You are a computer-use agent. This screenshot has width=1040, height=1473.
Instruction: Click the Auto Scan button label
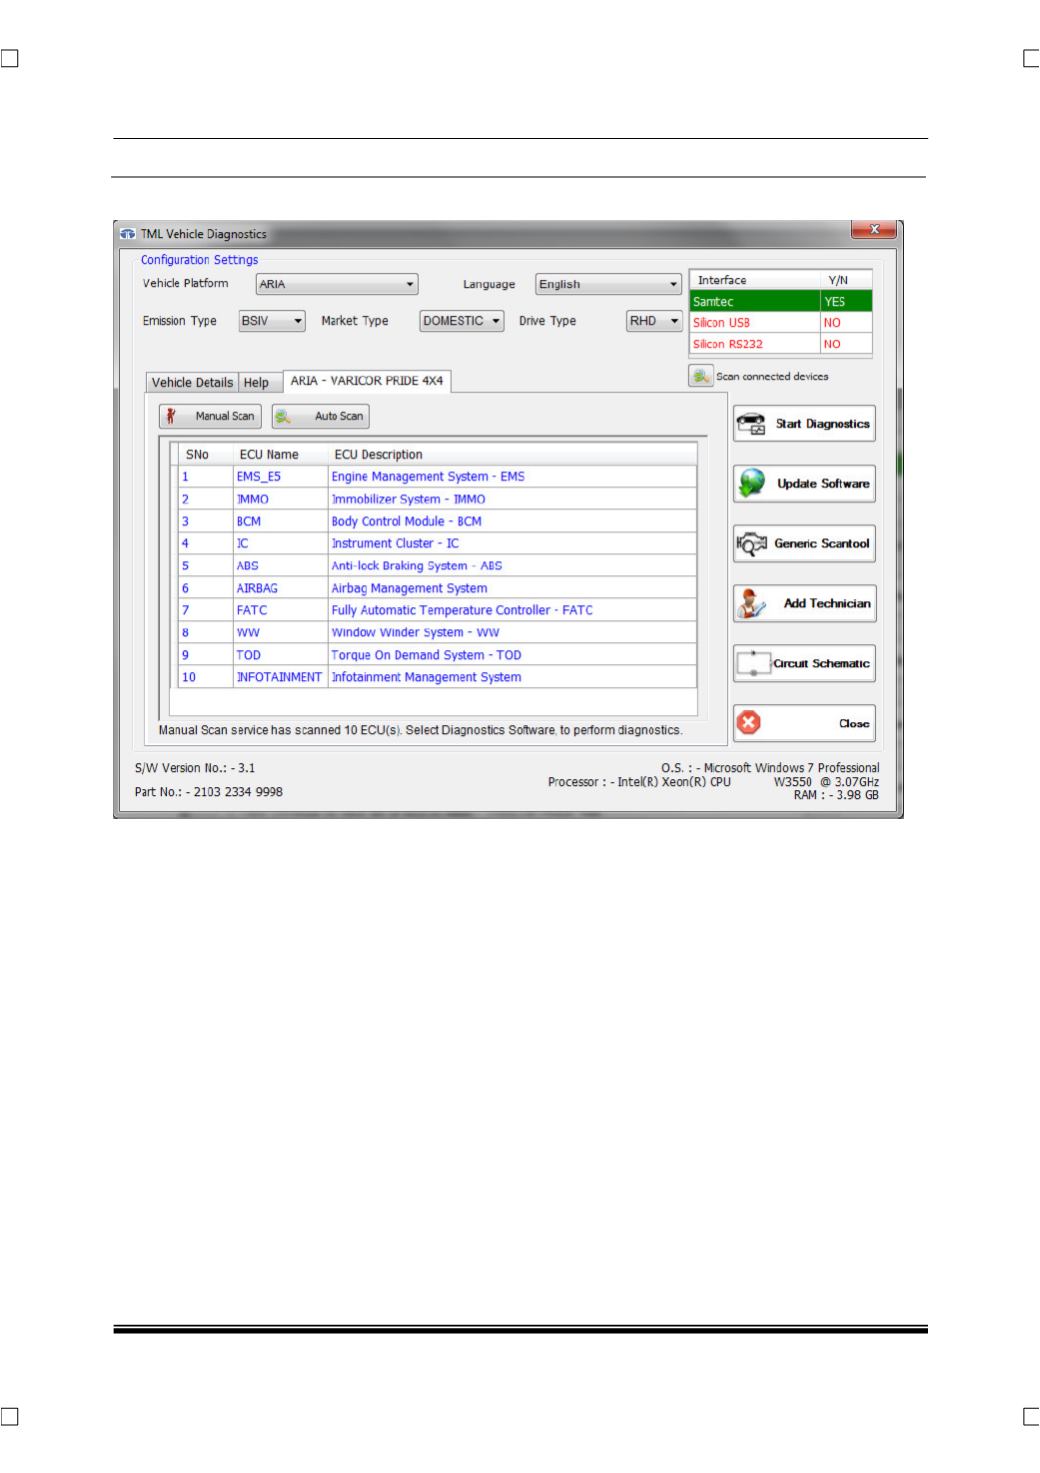pyautogui.click(x=339, y=416)
